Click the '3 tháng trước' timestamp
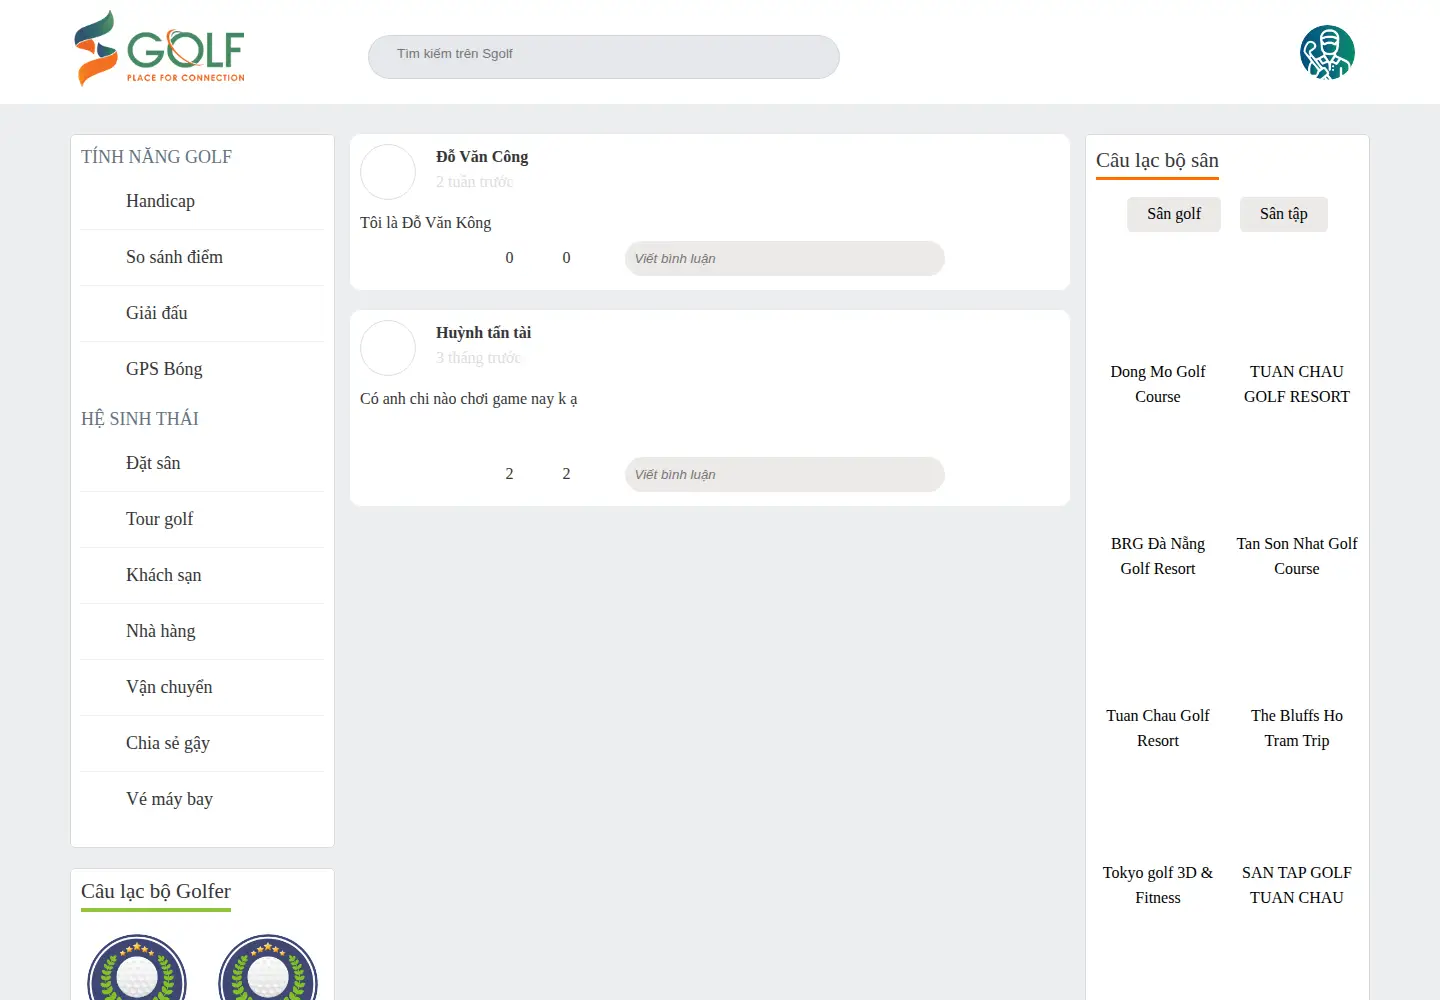1440x1000 pixels. pos(478,358)
